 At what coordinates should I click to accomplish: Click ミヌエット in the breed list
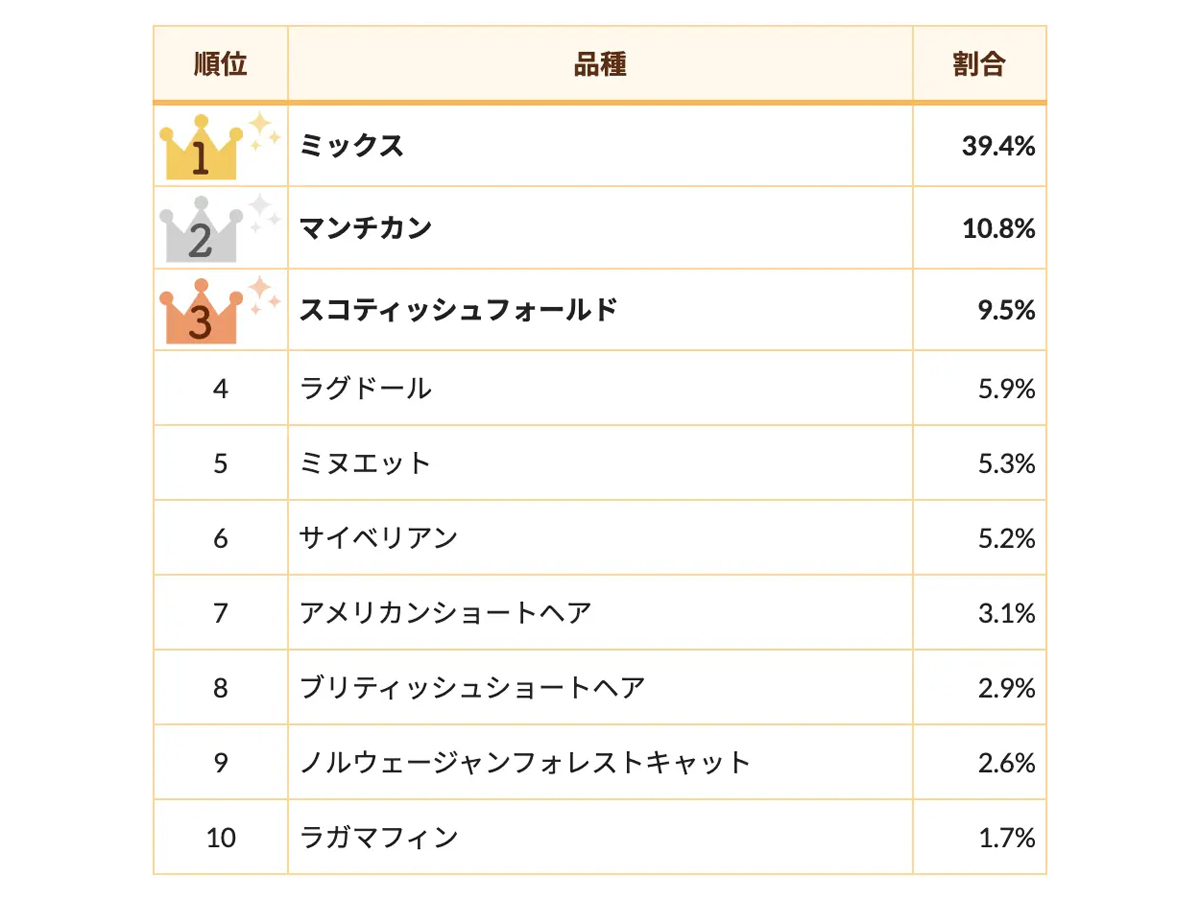pos(365,463)
